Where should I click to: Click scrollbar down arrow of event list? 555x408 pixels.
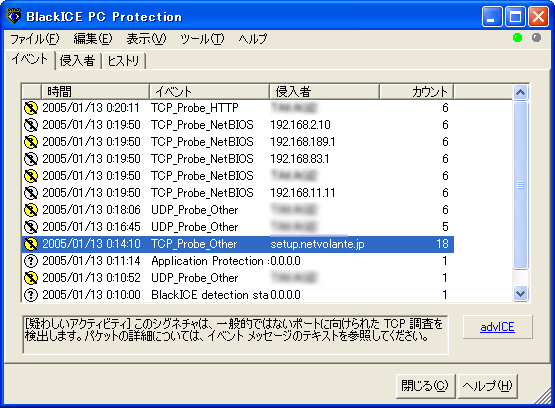coord(520,294)
